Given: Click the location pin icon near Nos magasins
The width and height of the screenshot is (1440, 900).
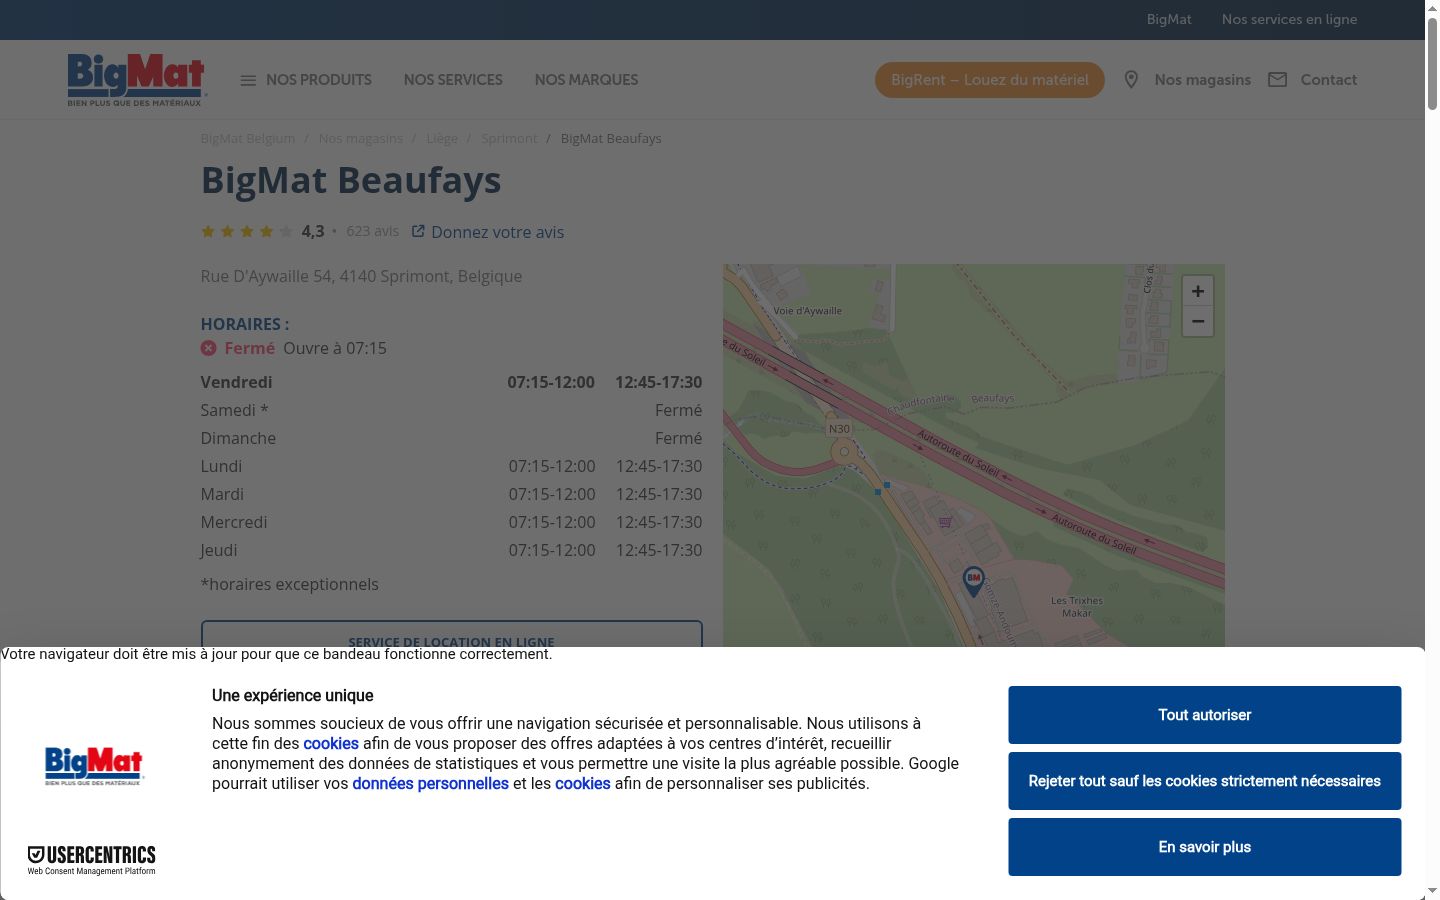Looking at the screenshot, I should click(x=1131, y=80).
